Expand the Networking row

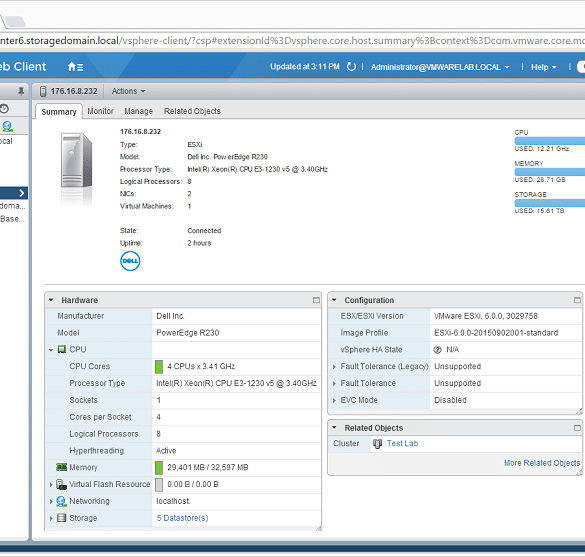pos(51,501)
